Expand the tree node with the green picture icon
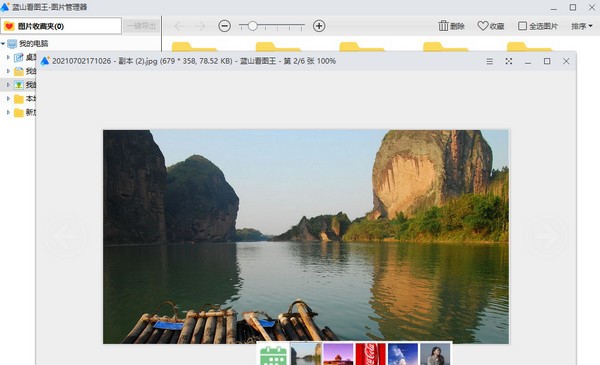The width and height of the screenshot is (600, 365). (8, 85)
